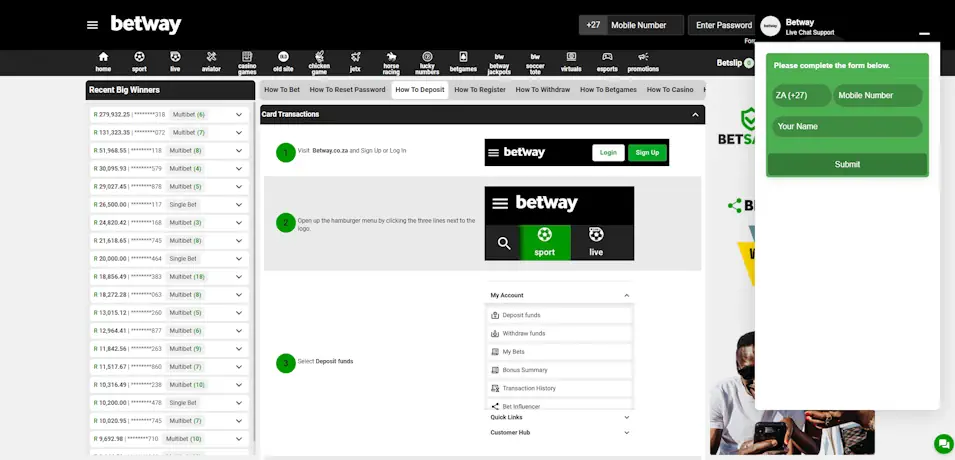Collapse the Card Transactions section
Screen dimensions: 955x460
click(x=696, y=115)
